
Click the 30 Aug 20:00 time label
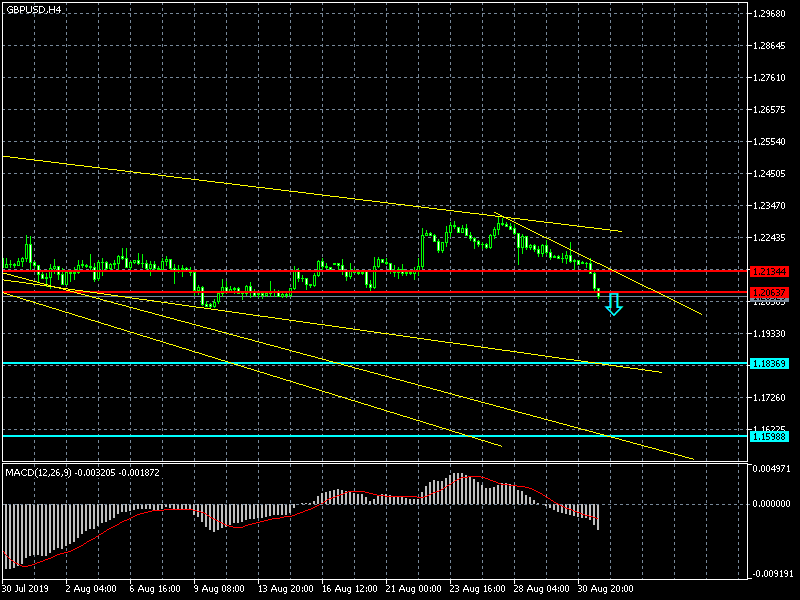click(x=605, y=588)
